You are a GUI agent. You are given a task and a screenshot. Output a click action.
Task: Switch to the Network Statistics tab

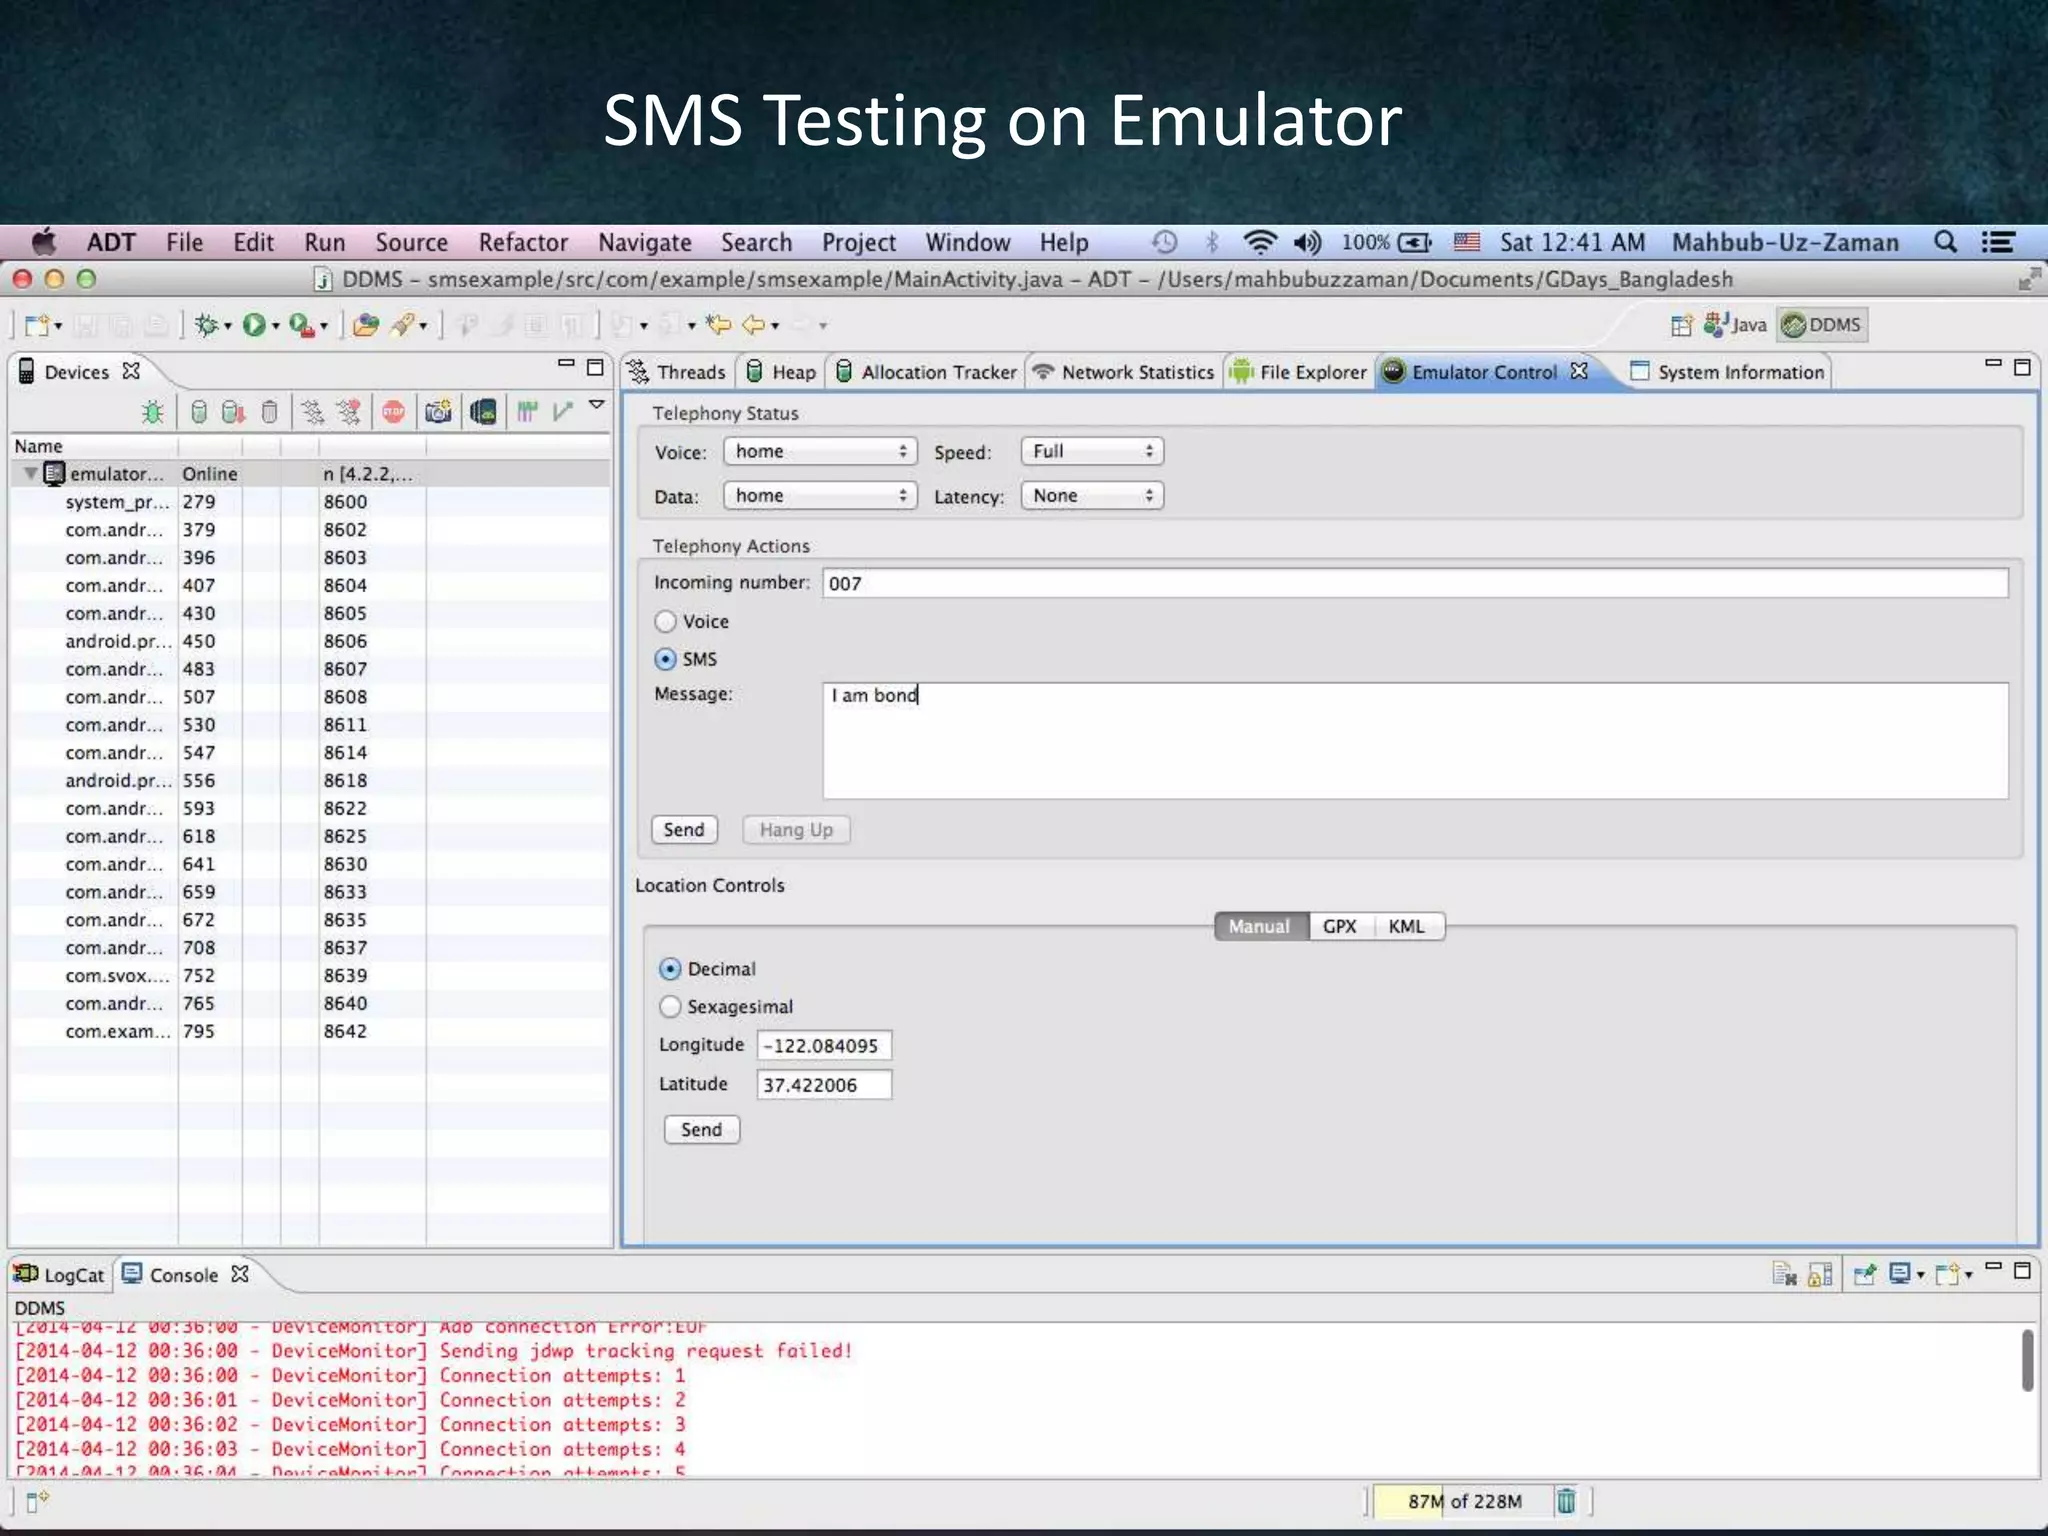click(1123, 372)
